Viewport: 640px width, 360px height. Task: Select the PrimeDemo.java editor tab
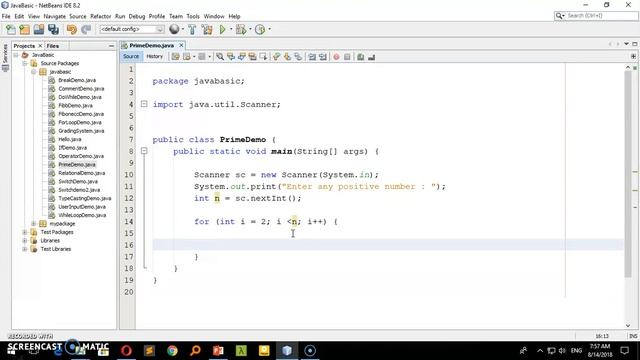[x=151, y=46]
